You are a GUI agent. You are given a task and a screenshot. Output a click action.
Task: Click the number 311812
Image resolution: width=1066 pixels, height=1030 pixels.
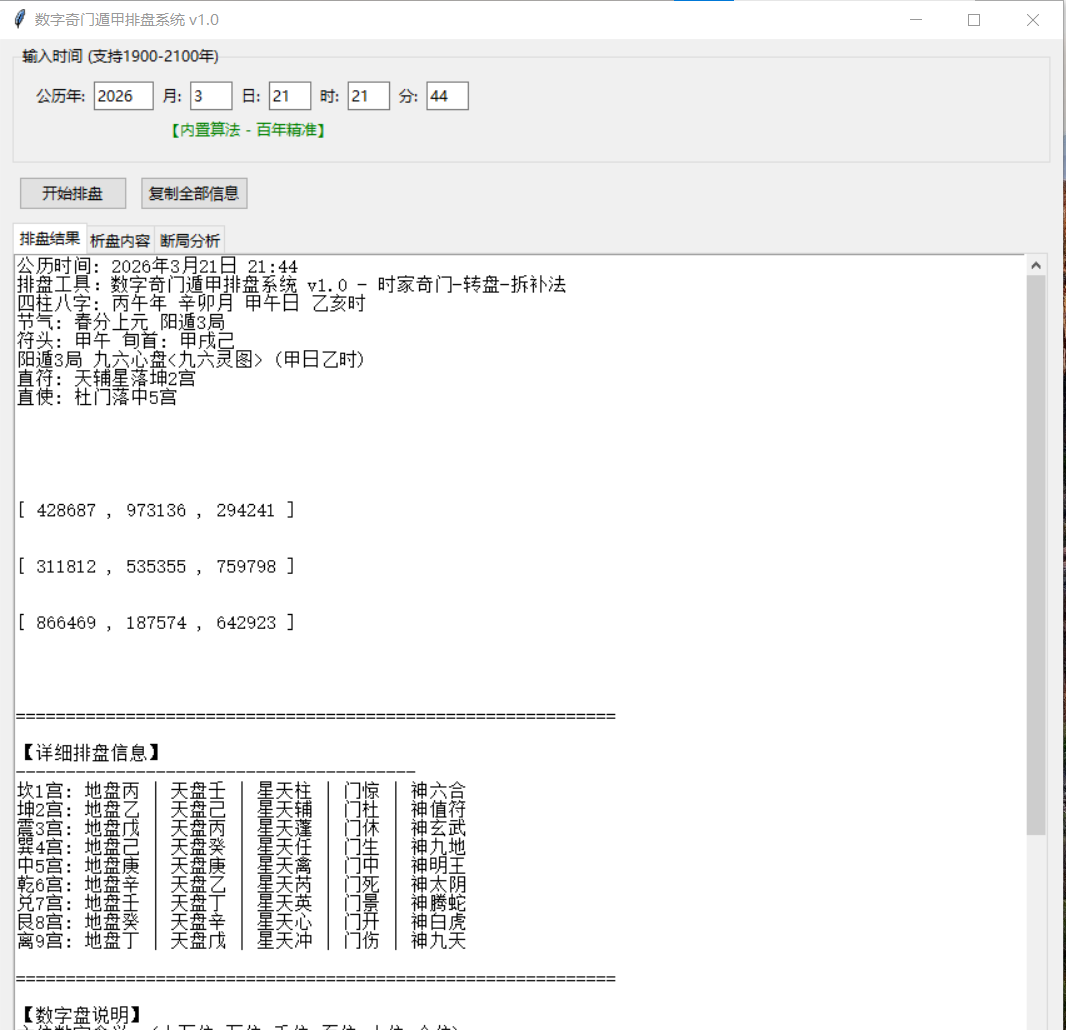pyautogui.click(x=66, y=566)
